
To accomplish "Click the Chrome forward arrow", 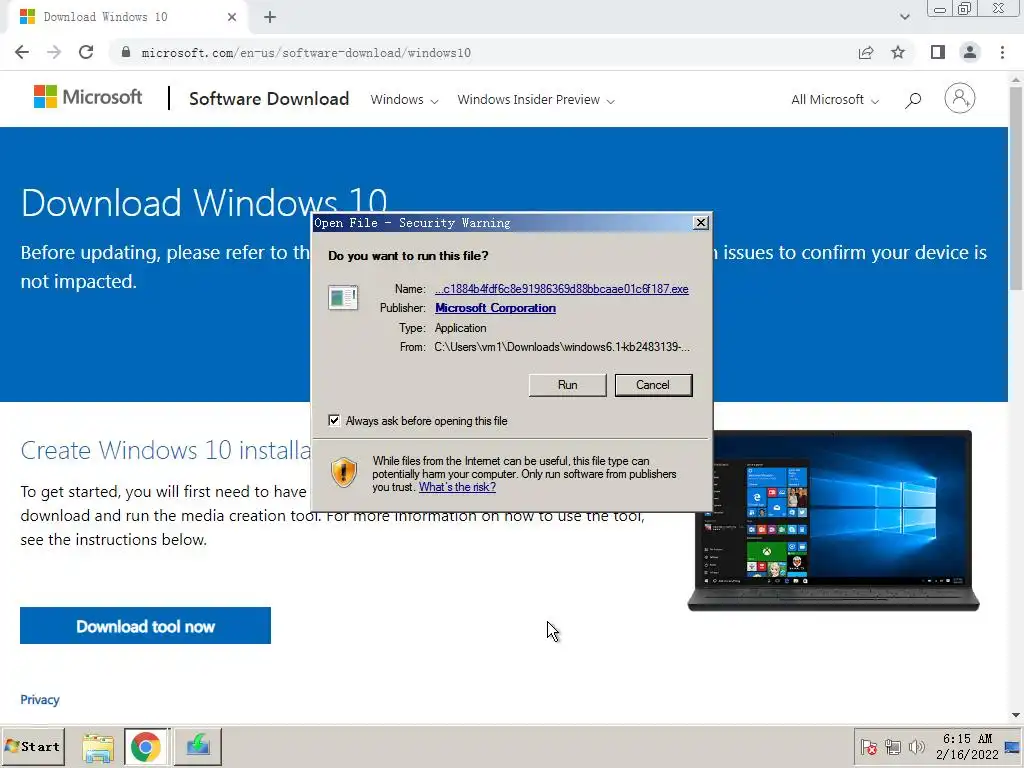I will click(54, 52).
